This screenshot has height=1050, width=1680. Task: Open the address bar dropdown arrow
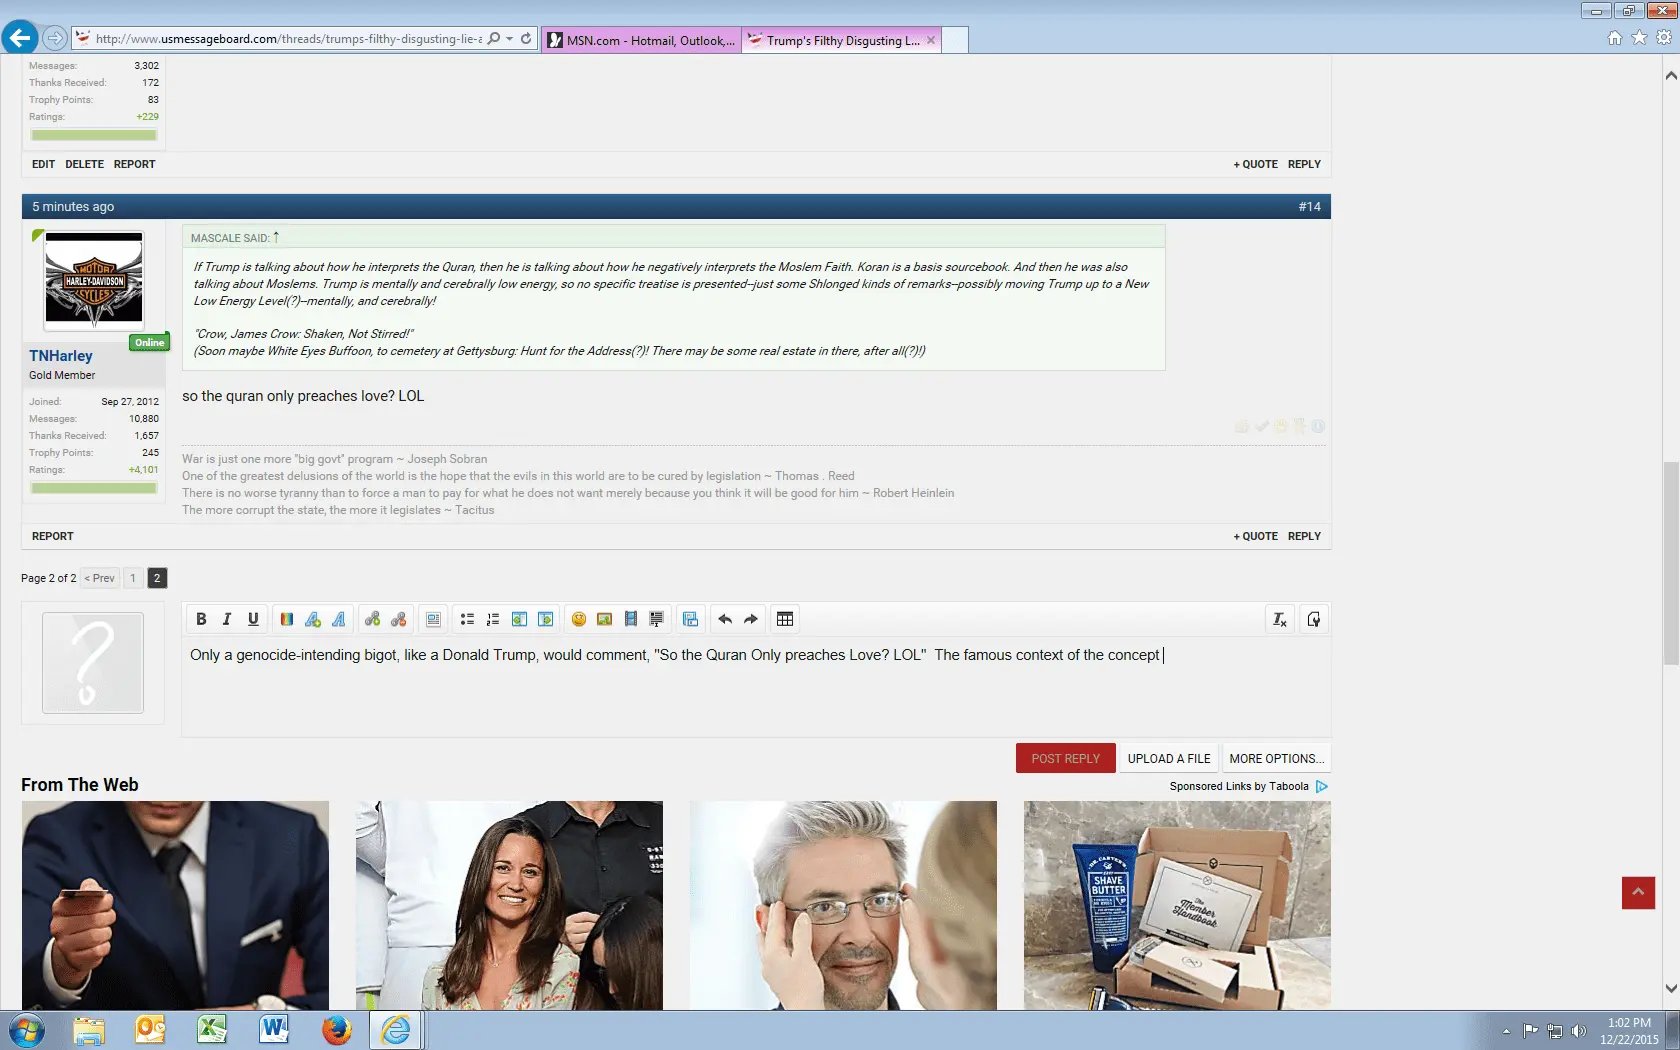[510, 39]
